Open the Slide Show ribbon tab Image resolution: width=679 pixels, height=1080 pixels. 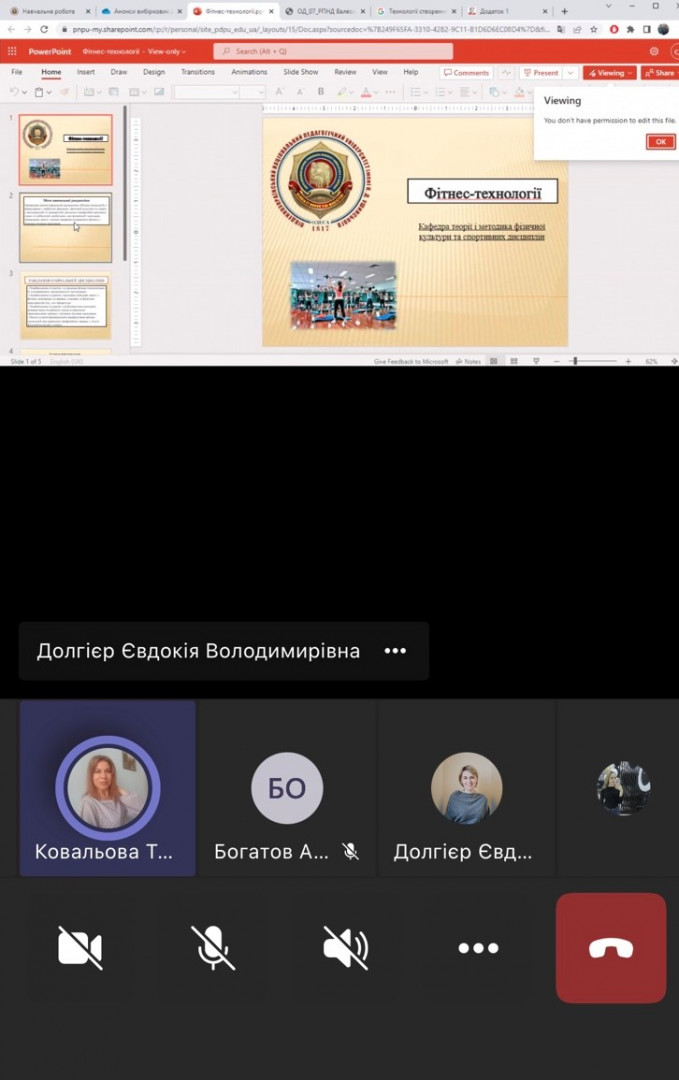click(x=301, y=72)
